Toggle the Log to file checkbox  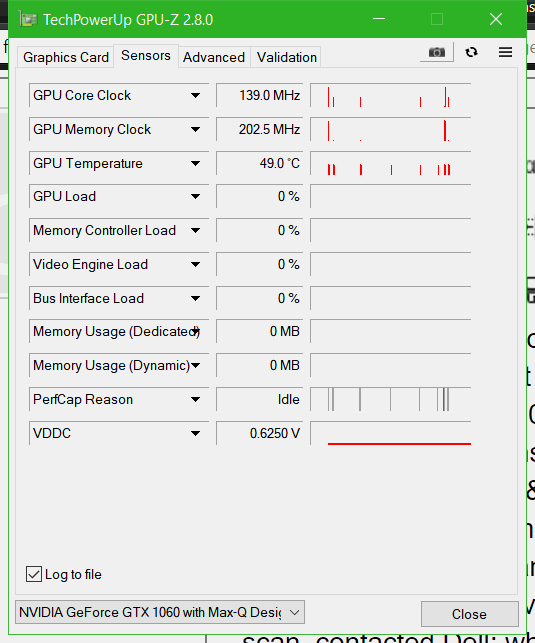pyautogui.click(x=34, y=574)
